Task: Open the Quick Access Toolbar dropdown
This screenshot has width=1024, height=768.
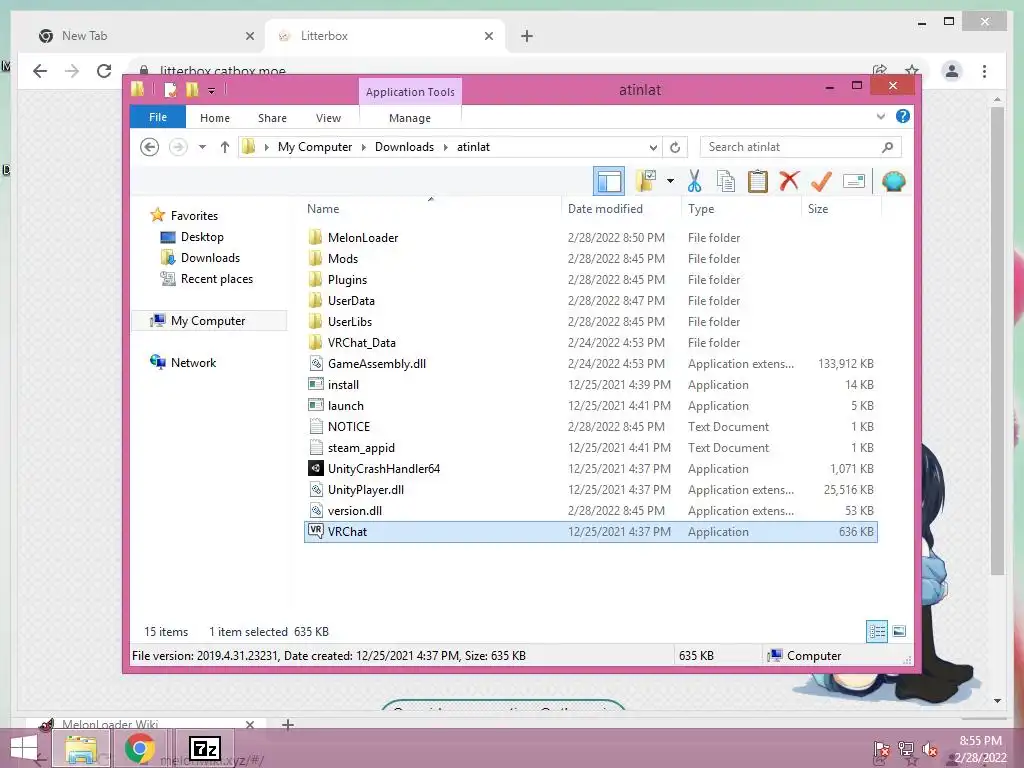Action: pos(211,91)
